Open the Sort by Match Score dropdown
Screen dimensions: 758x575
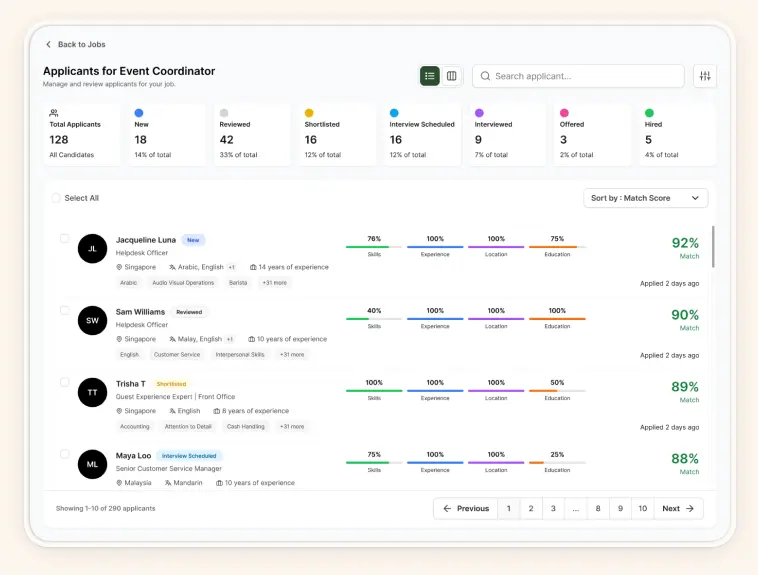click(x=645, y=198)
